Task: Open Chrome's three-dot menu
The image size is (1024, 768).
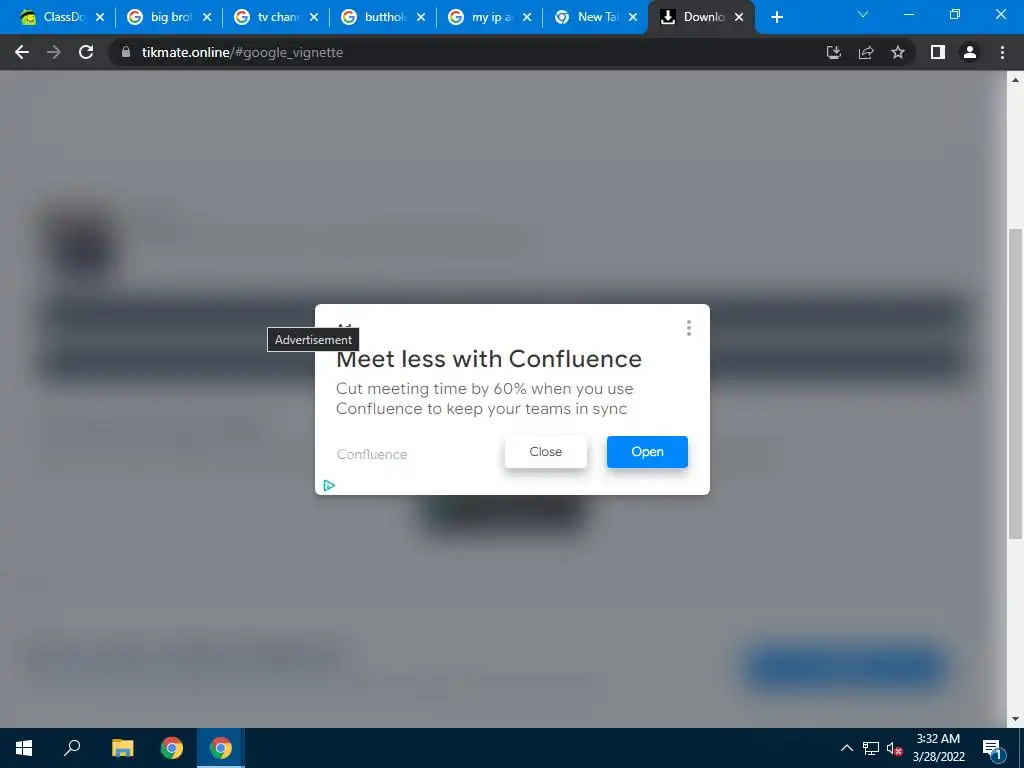Action: tap(1002, 52)
